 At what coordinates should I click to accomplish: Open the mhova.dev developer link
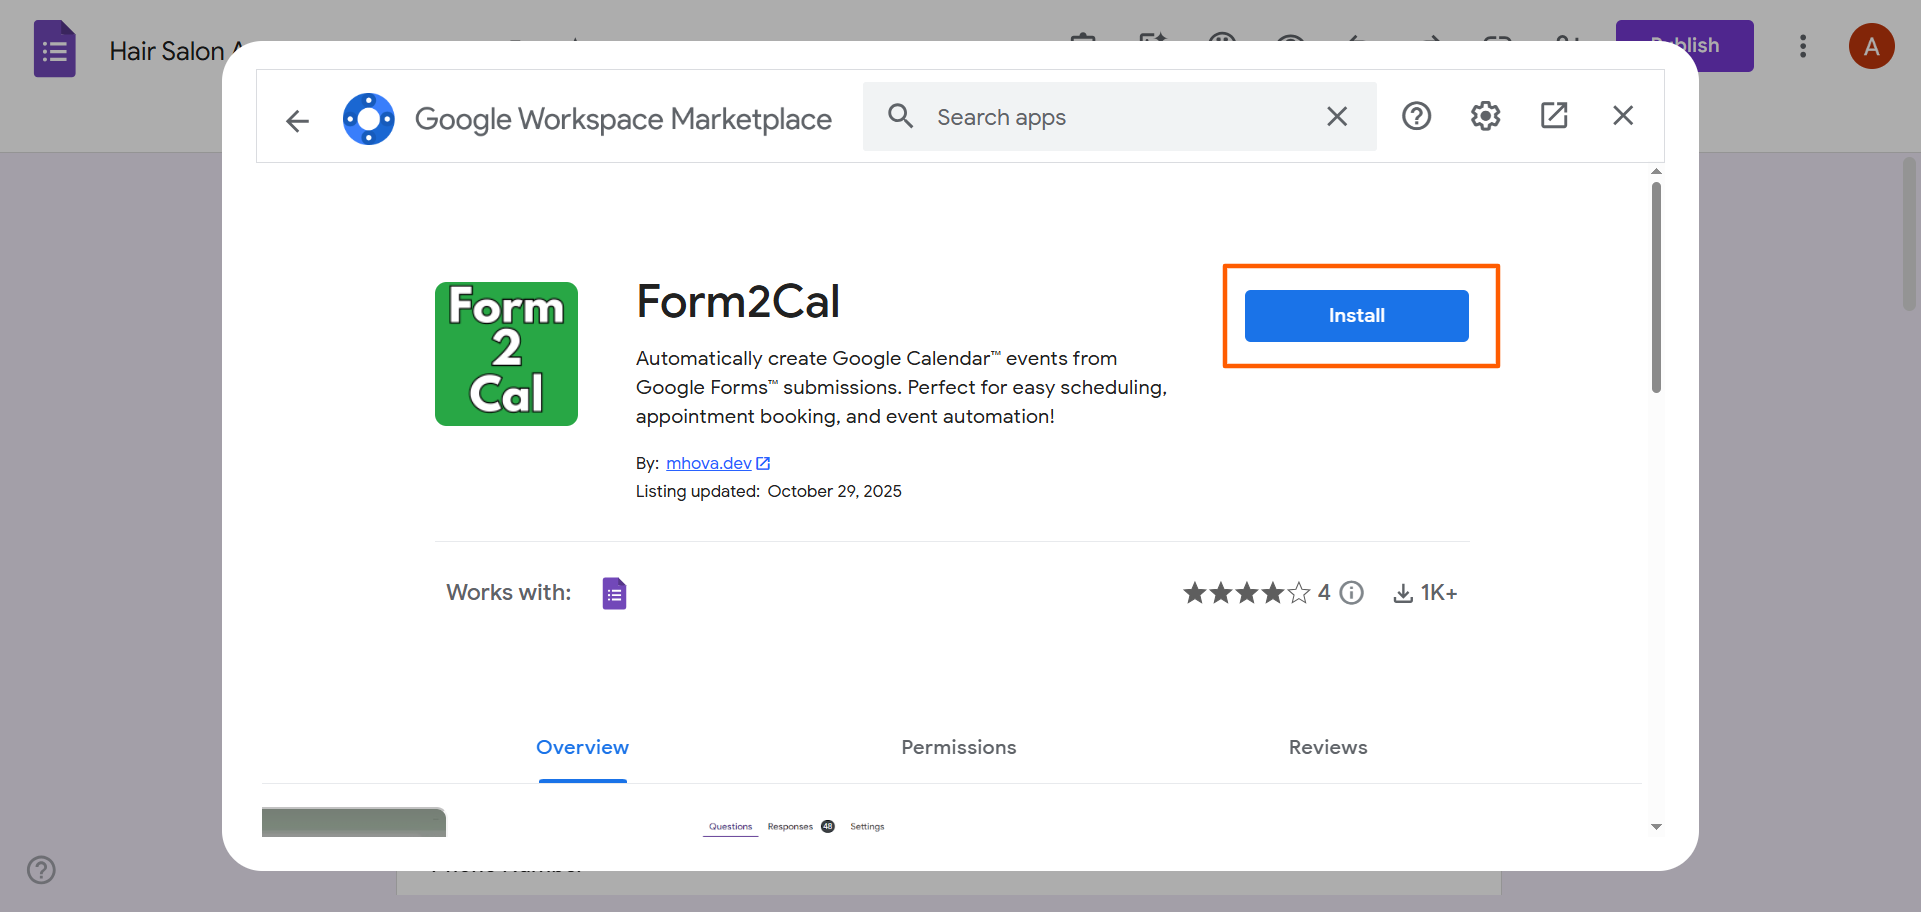pyautogui.click(x=709, y=462)
